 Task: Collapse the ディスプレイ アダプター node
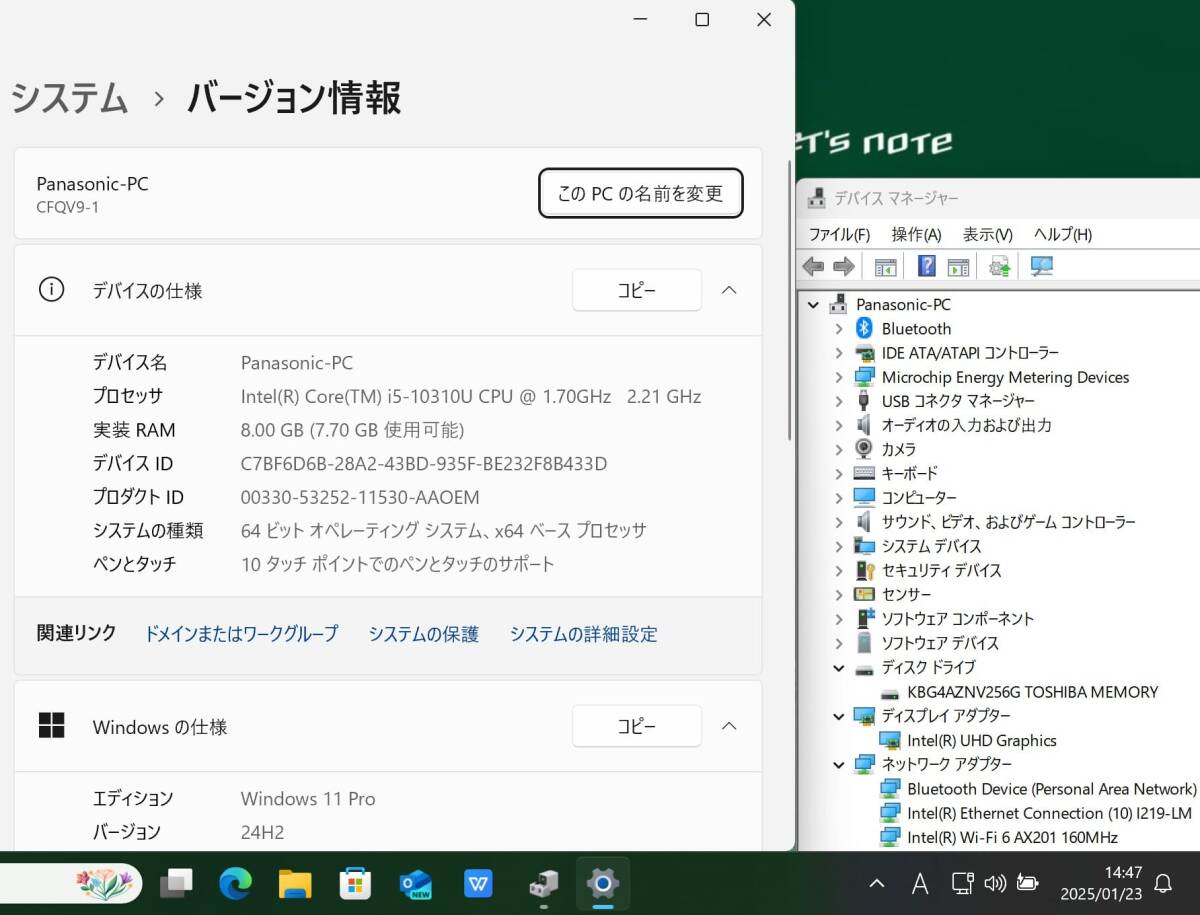coord(839,716)
